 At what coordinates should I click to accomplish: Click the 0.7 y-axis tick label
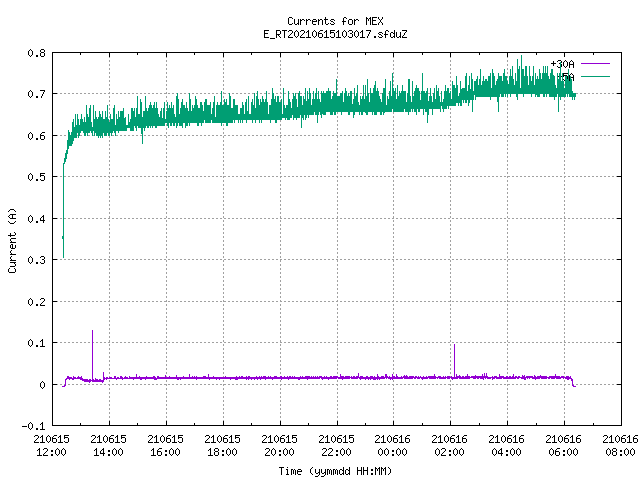(36, 94)
